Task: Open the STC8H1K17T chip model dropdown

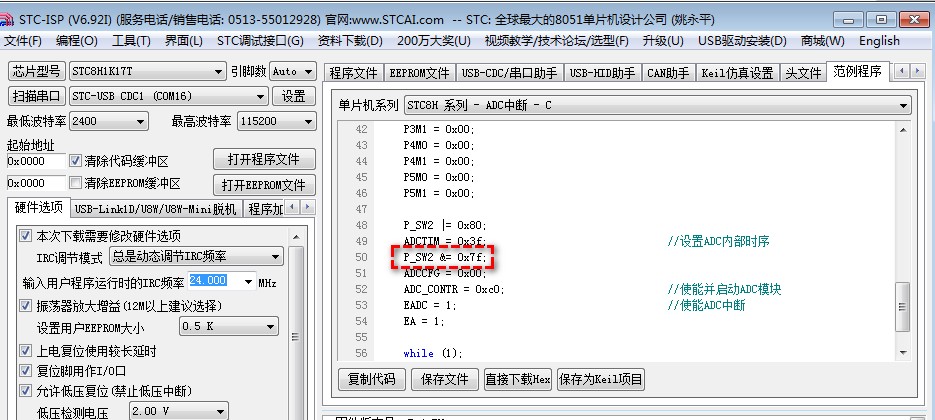Action: click(147, 72)
